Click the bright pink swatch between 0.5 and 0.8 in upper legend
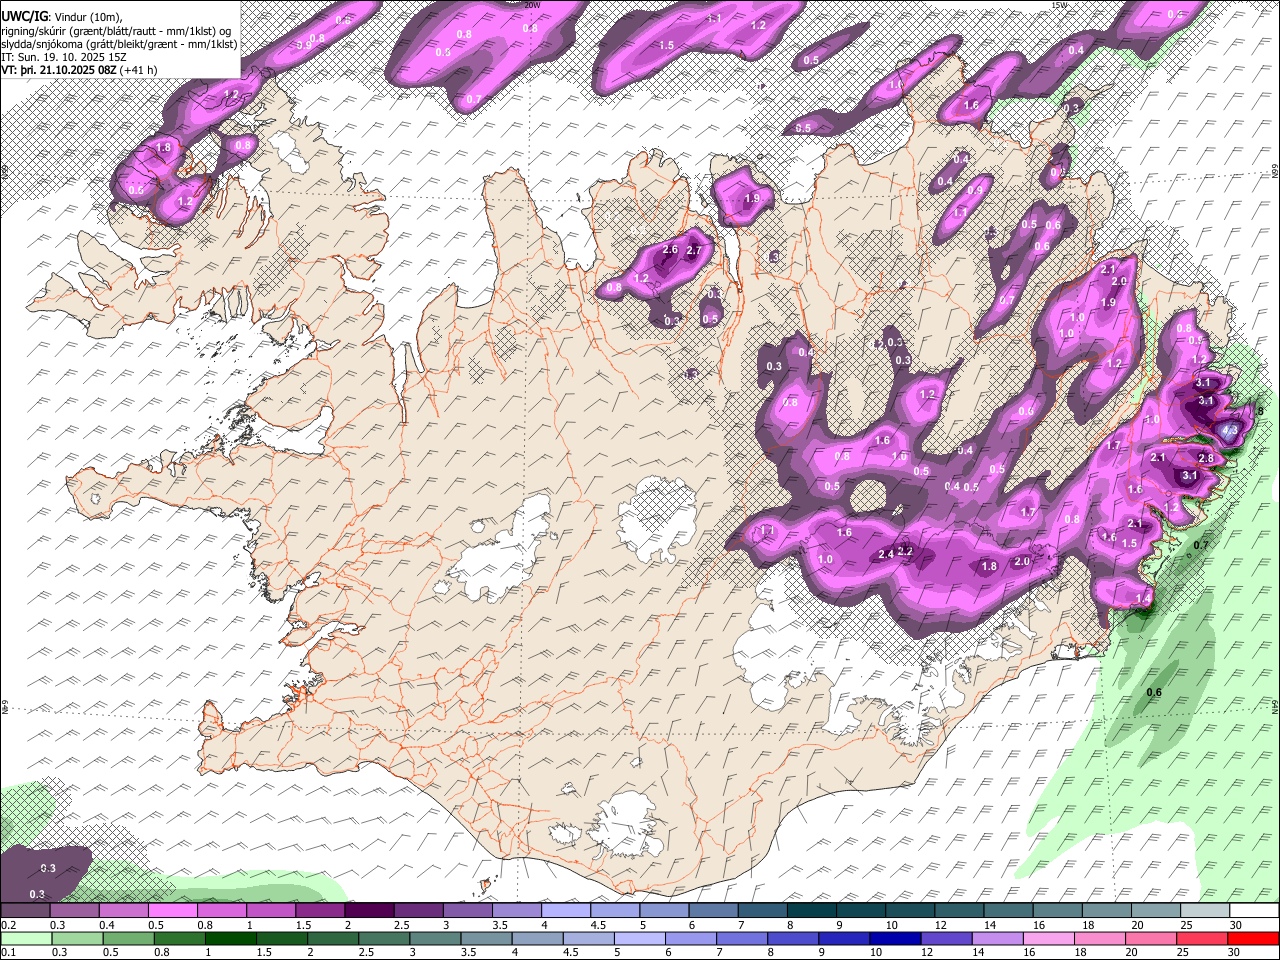This screenshot has height=960, width=1280. click(174, 911)
